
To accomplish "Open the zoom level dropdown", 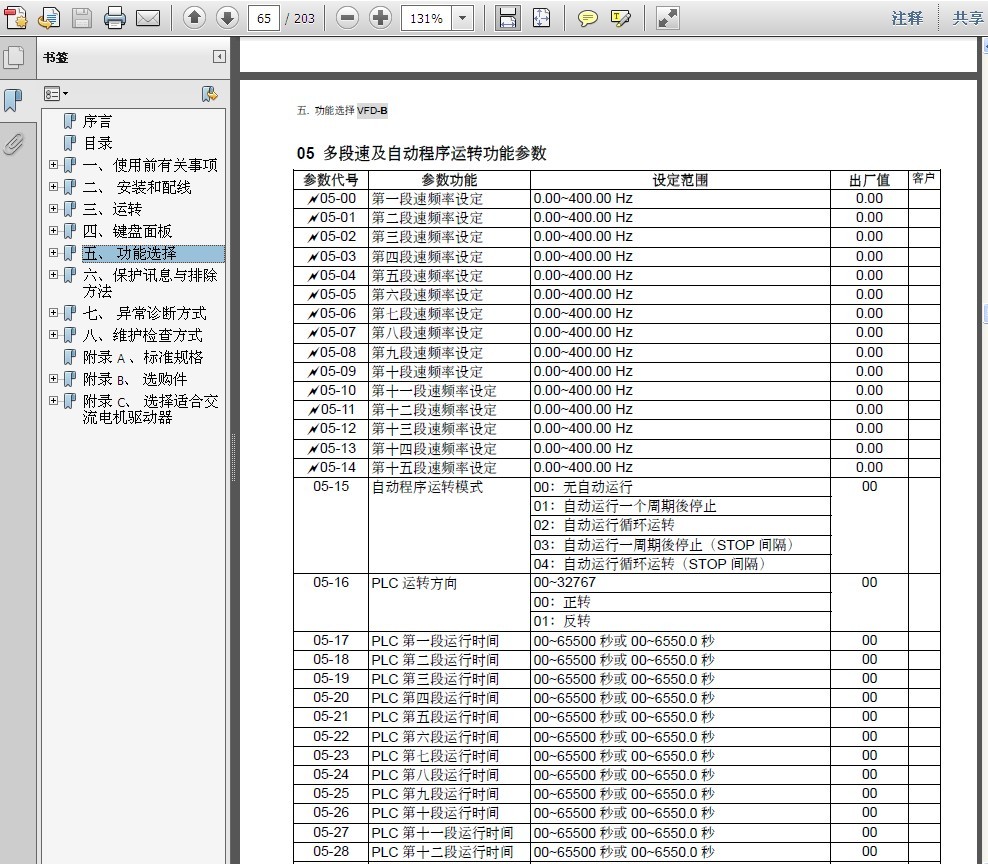I will (x=462, y=18).
